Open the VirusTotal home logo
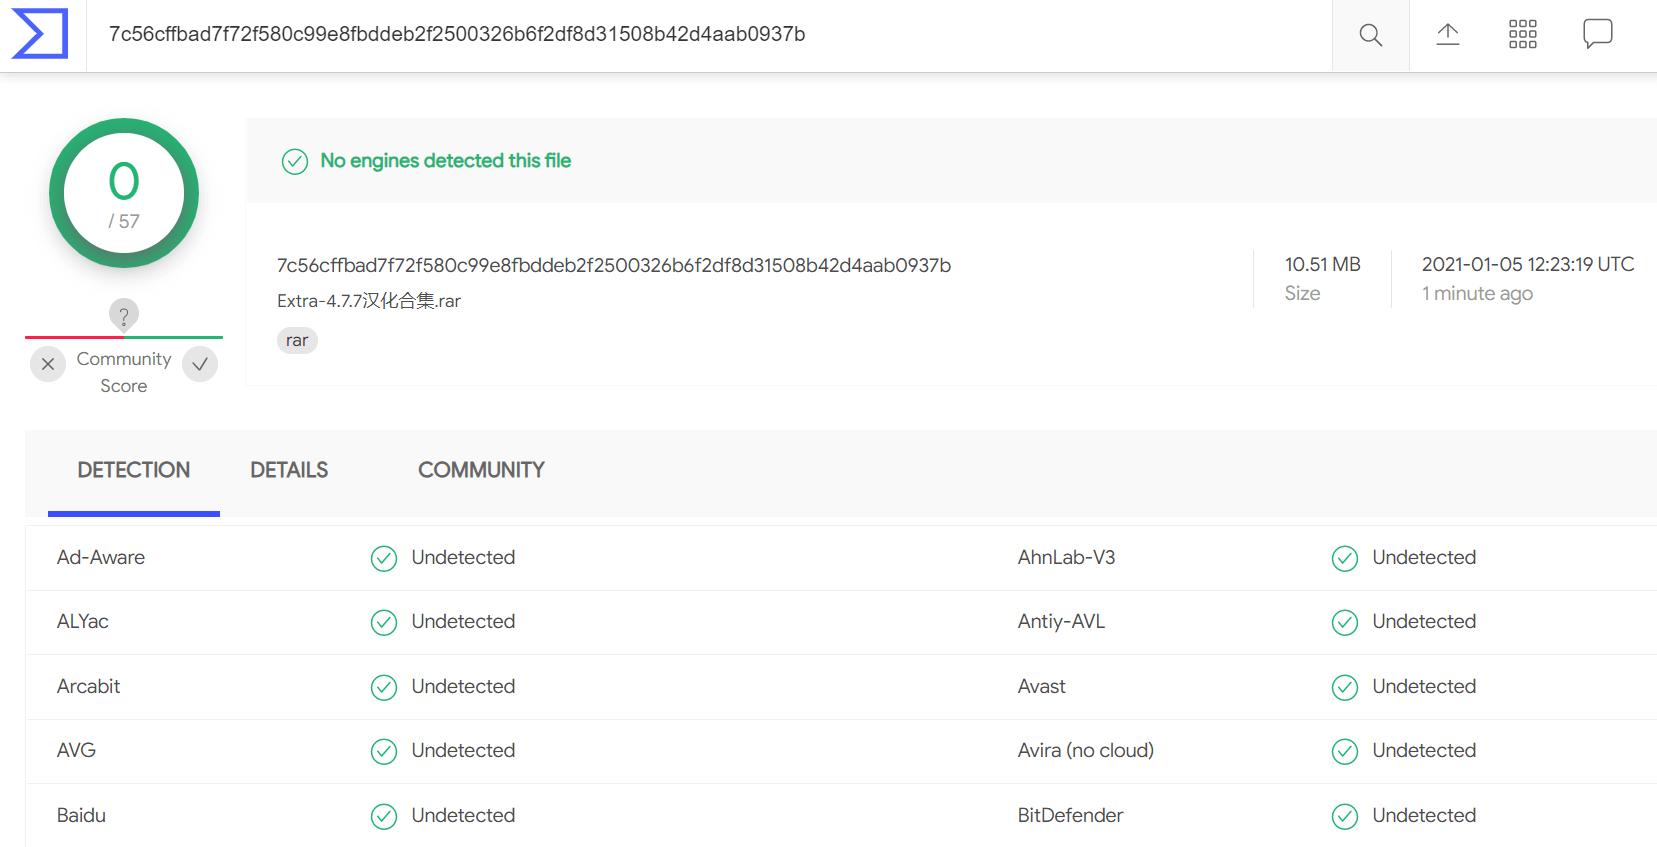 [x=40, y=34]
